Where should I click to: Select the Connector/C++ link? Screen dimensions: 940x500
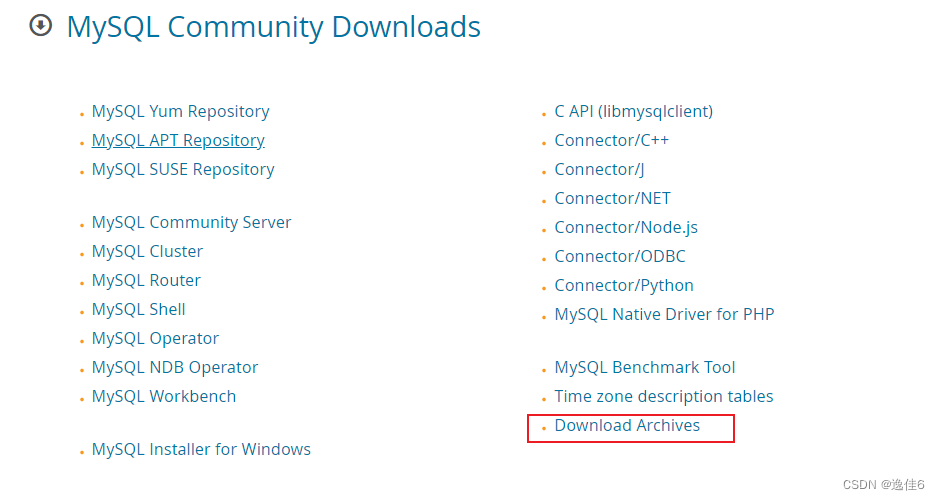pos(611,140)
